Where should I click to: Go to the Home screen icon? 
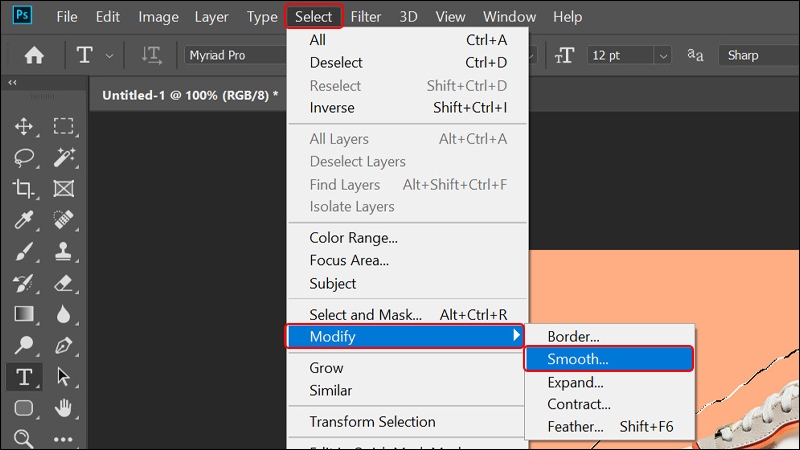[34, 55]
